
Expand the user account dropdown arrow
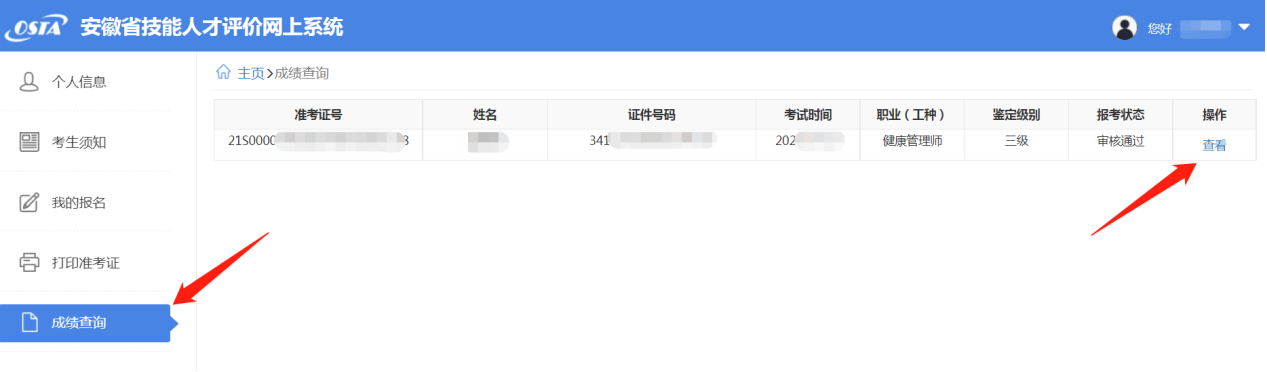click(x=1244, y=27)
